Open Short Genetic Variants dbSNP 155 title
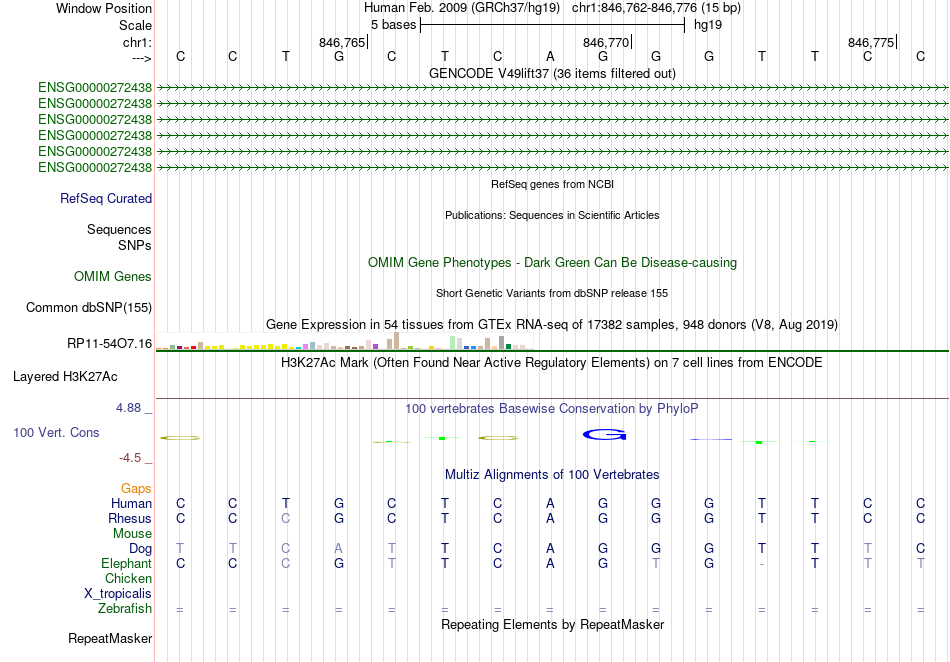The height and width of the screenshot is (662, 950). point(552,293)
